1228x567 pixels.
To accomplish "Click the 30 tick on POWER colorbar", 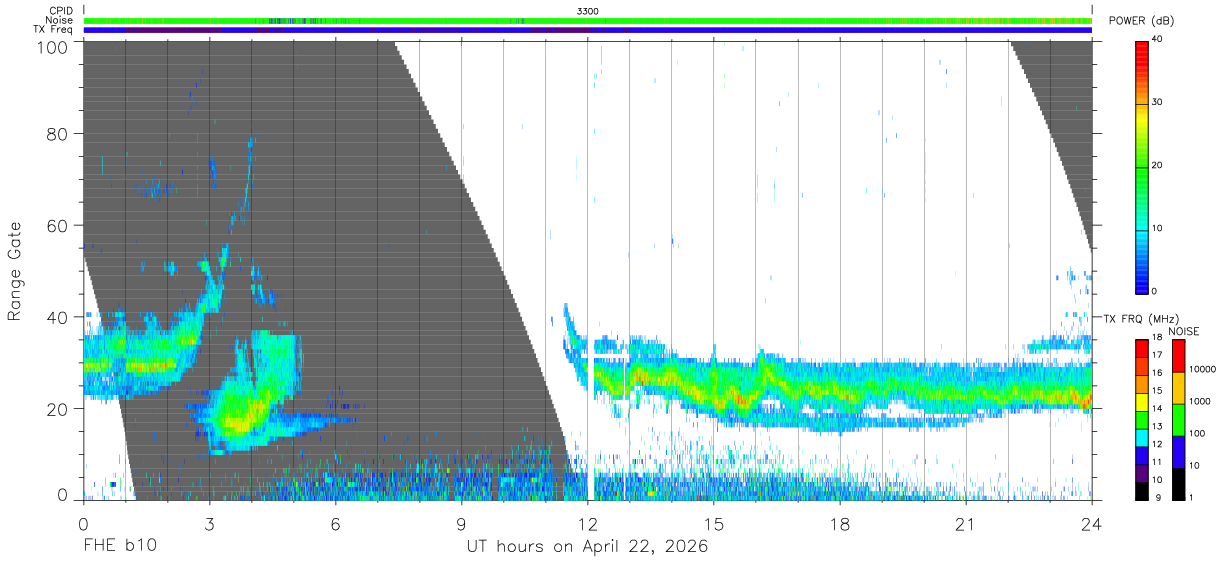I will 1159,102.
